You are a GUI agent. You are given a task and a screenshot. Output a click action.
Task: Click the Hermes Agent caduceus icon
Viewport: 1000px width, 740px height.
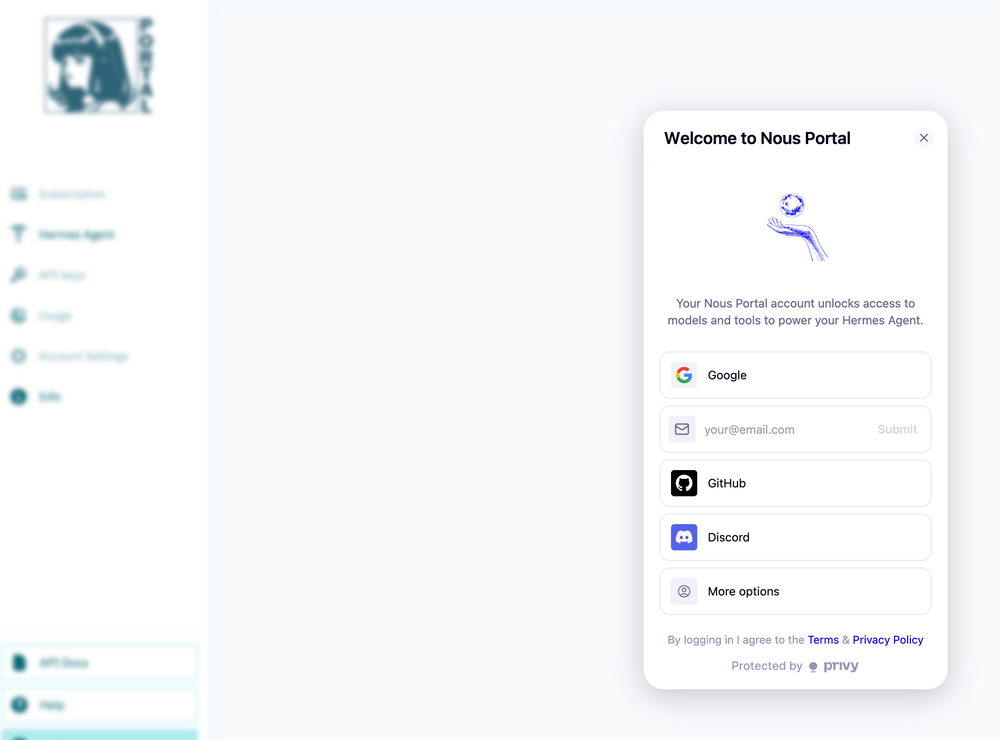(x=18, y=234)
